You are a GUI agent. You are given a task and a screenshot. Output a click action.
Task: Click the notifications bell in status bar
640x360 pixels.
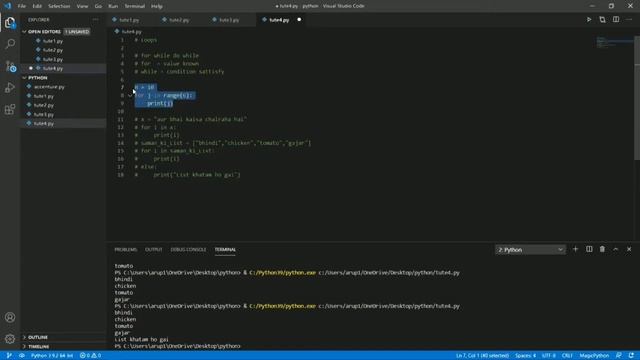click(631, 356)
